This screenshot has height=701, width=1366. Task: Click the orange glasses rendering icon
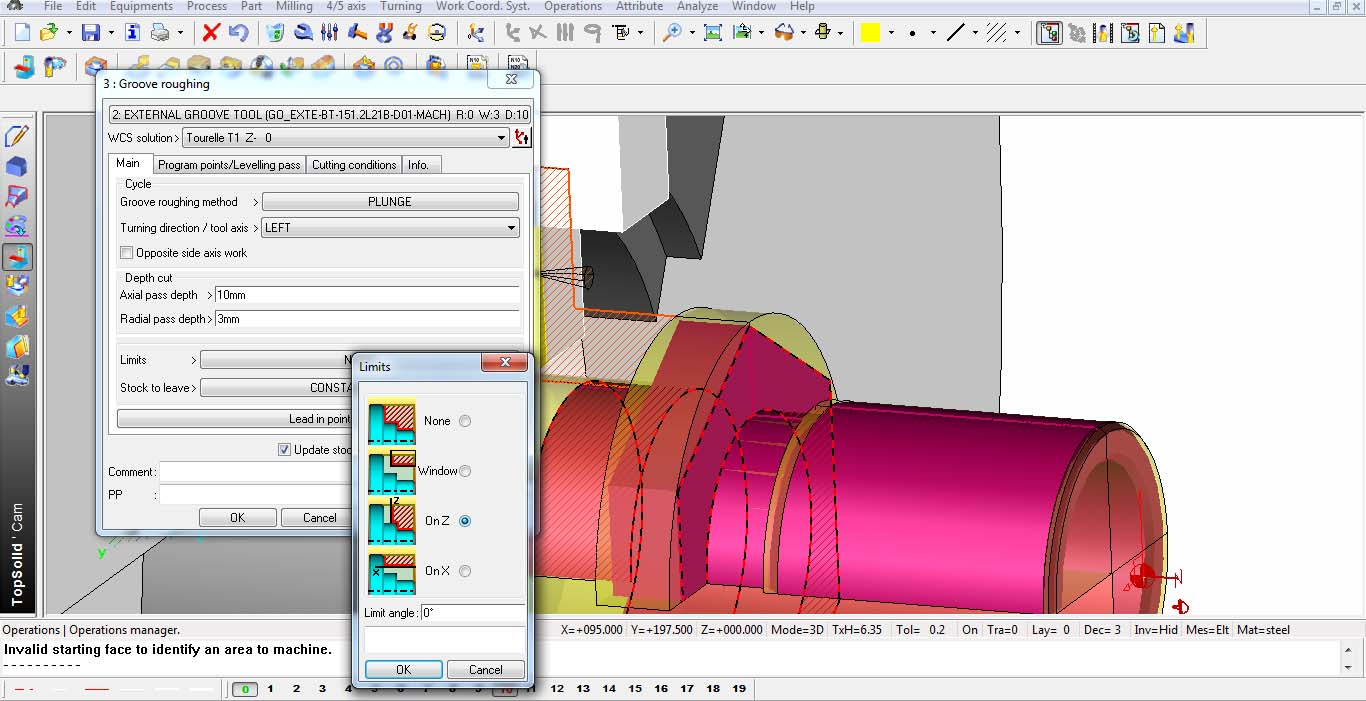coord(784,33)
